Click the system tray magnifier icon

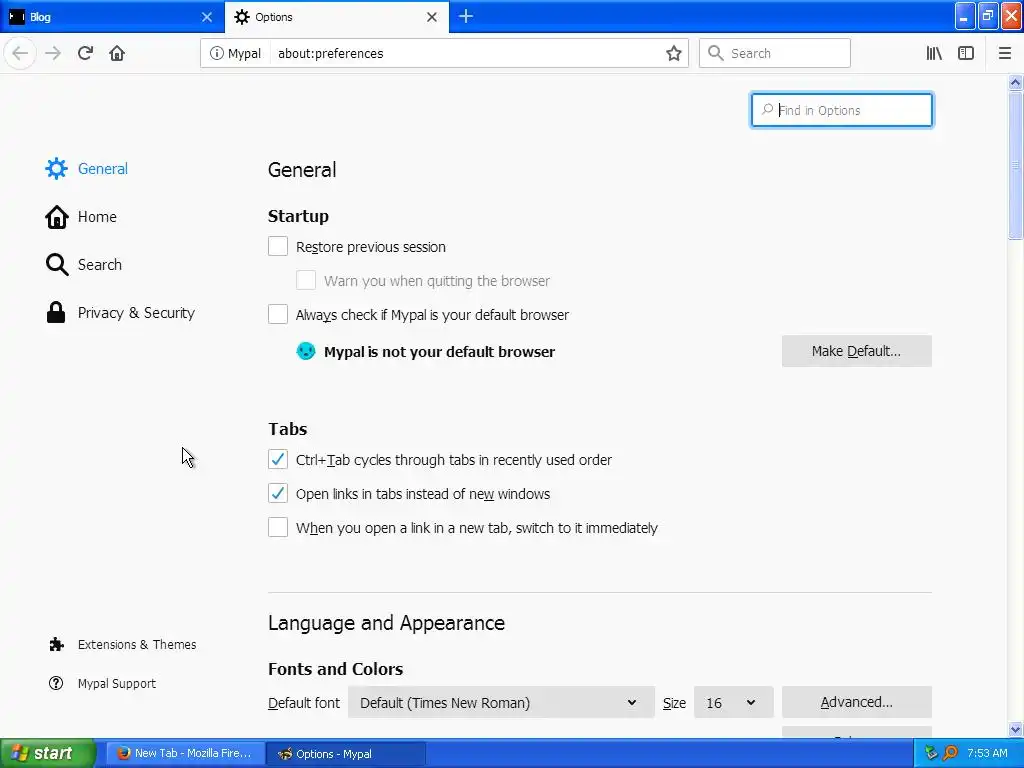[x=951, y=753]
